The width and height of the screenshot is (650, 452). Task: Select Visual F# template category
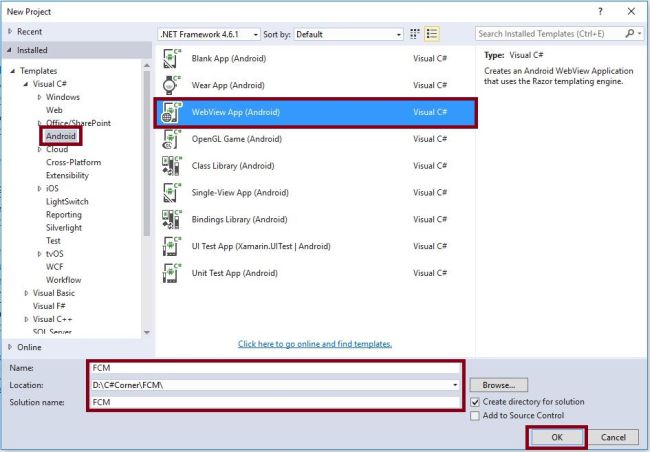(49, 306)
